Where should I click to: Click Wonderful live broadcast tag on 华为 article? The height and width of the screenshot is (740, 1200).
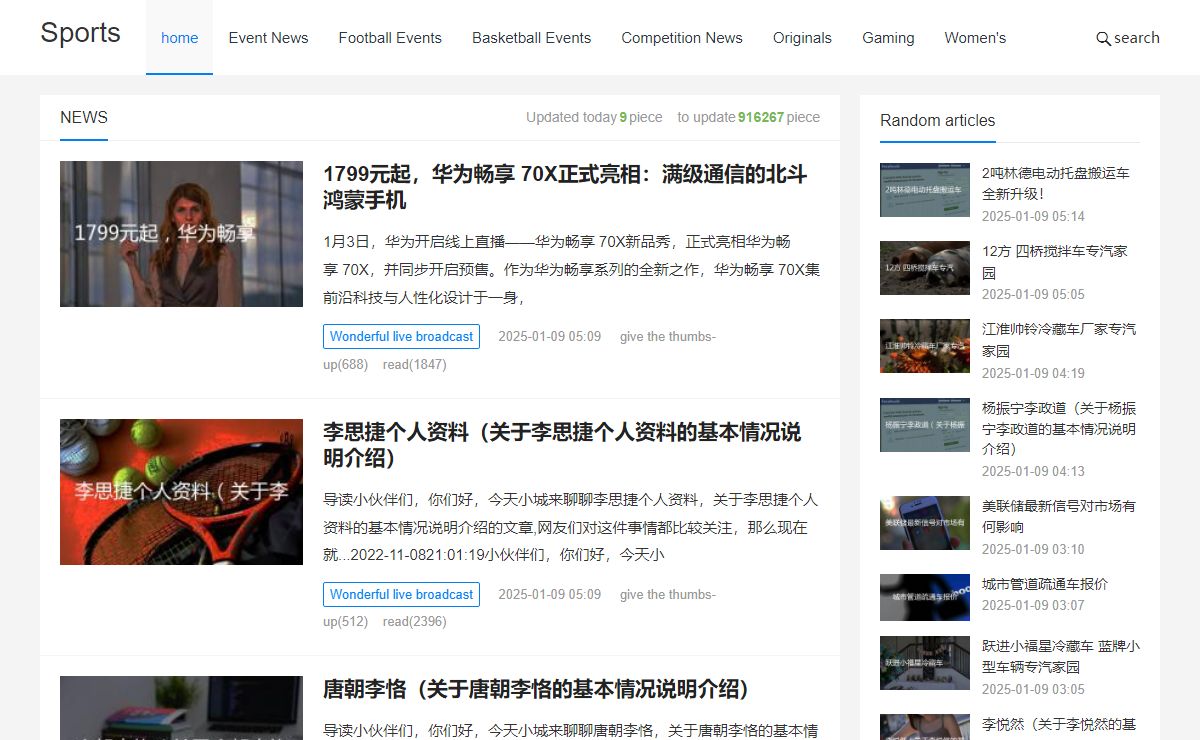(401, 337)
